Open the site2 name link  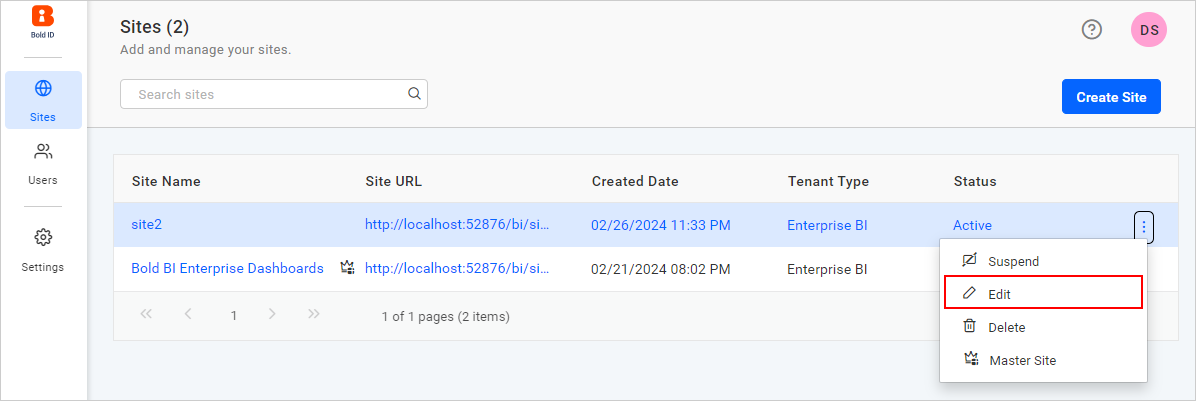pos(146,225)
